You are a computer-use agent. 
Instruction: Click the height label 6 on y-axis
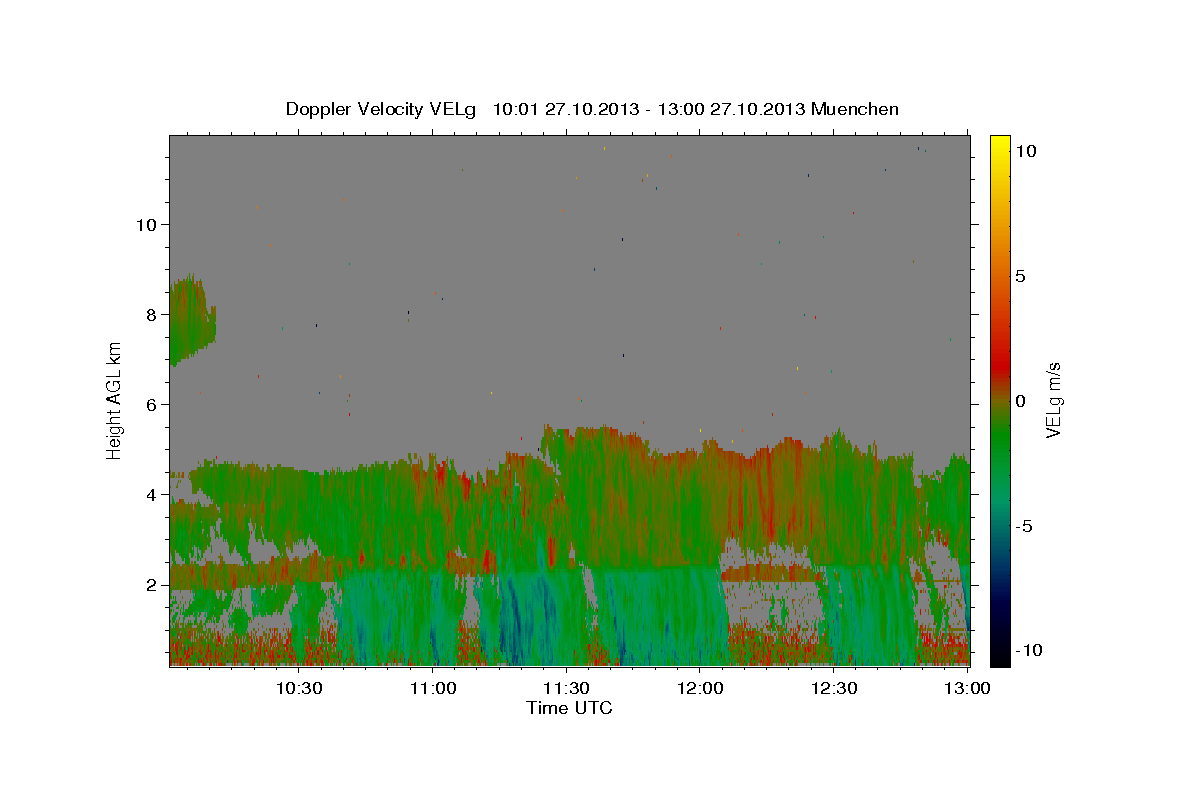[x=151, y=404]
